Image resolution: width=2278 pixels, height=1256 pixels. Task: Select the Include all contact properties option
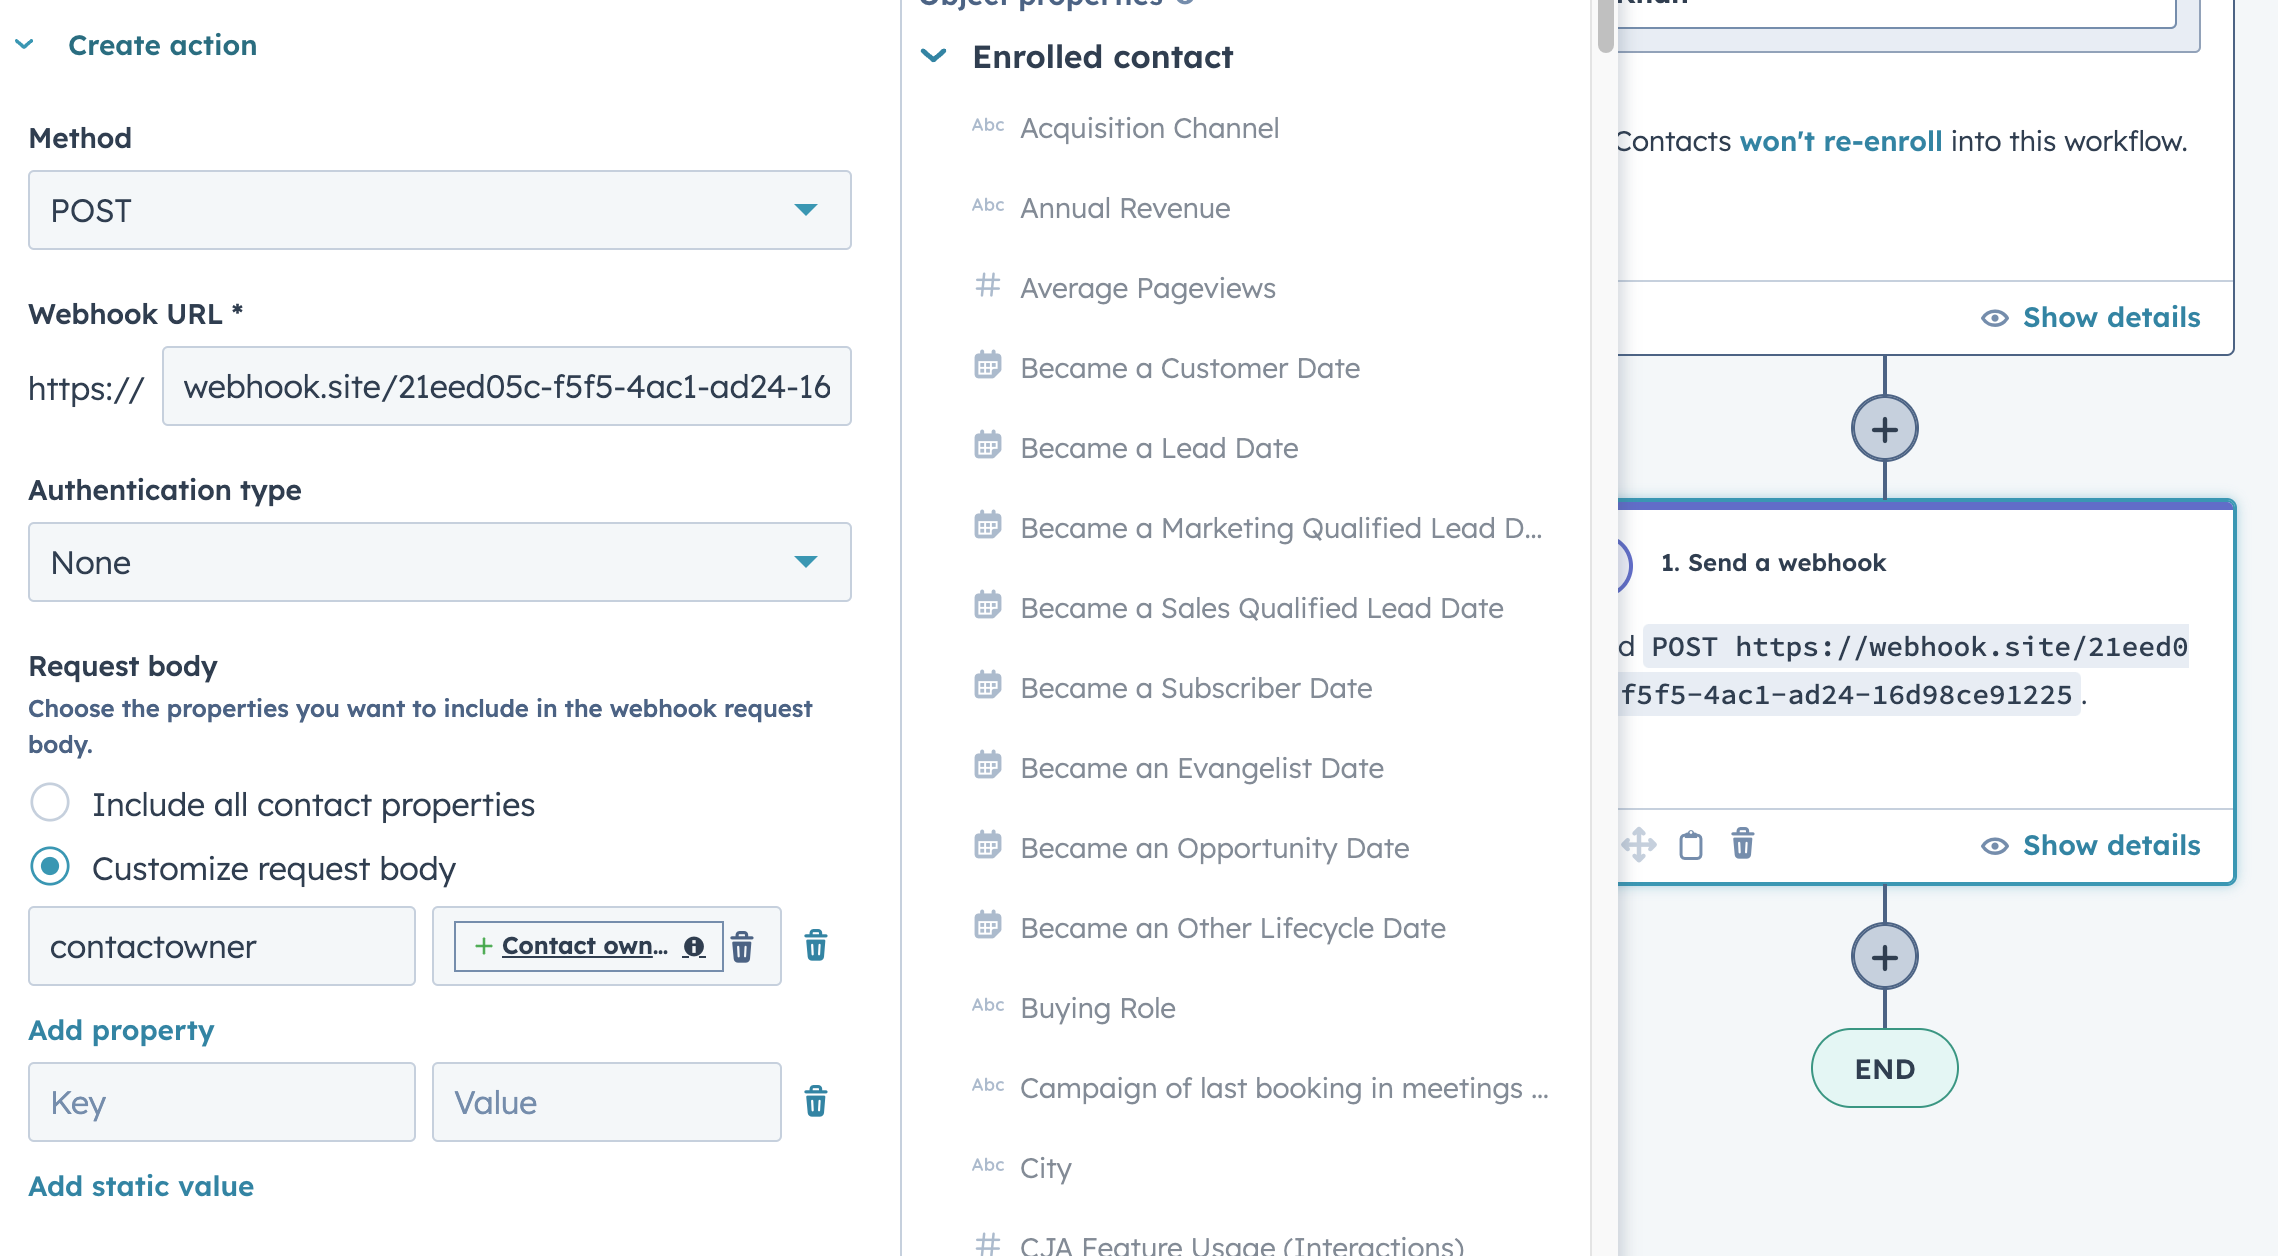coord(49,802)
